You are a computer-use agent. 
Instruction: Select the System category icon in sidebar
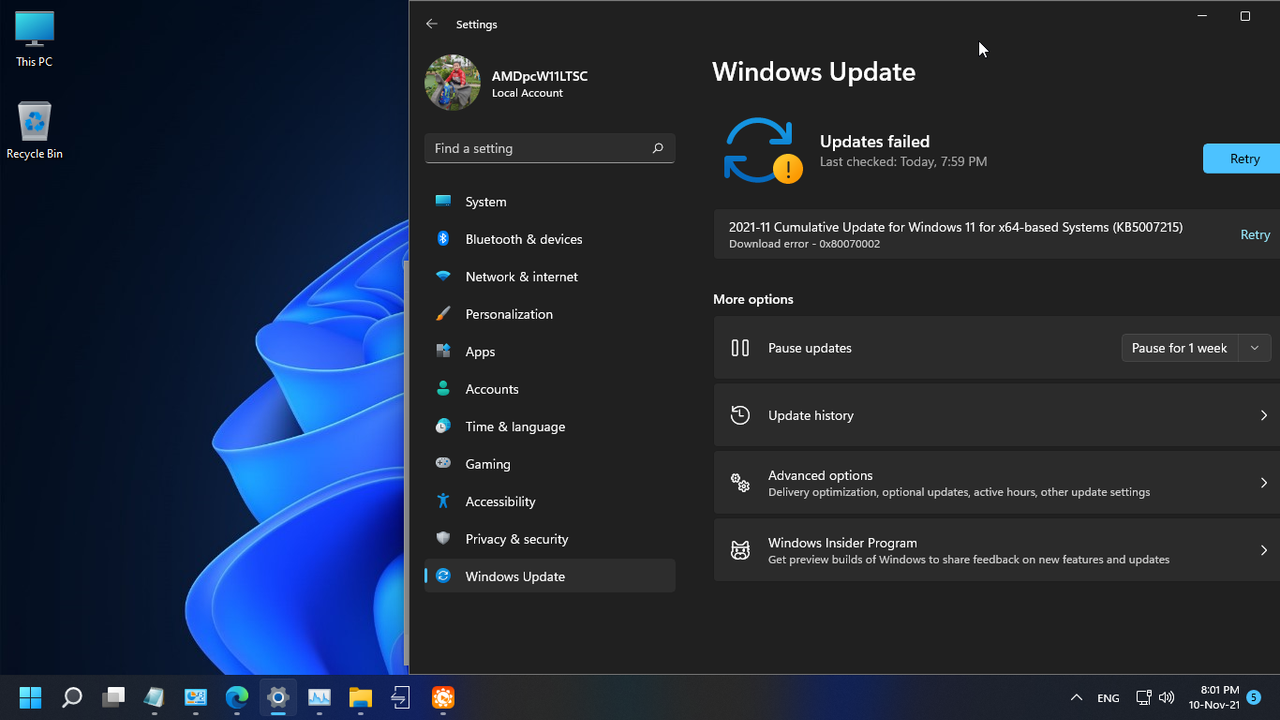coord(443,201)
